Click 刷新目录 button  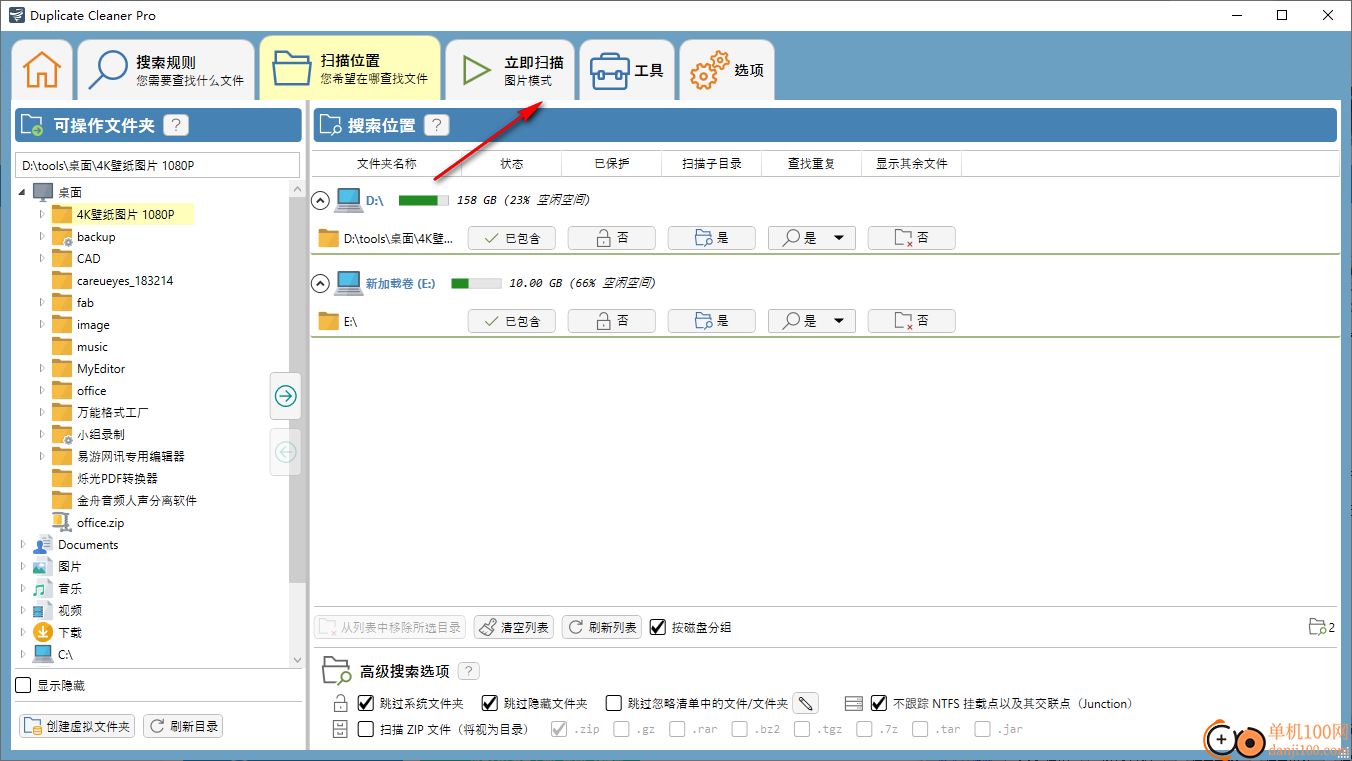click(x=183, y=726)
